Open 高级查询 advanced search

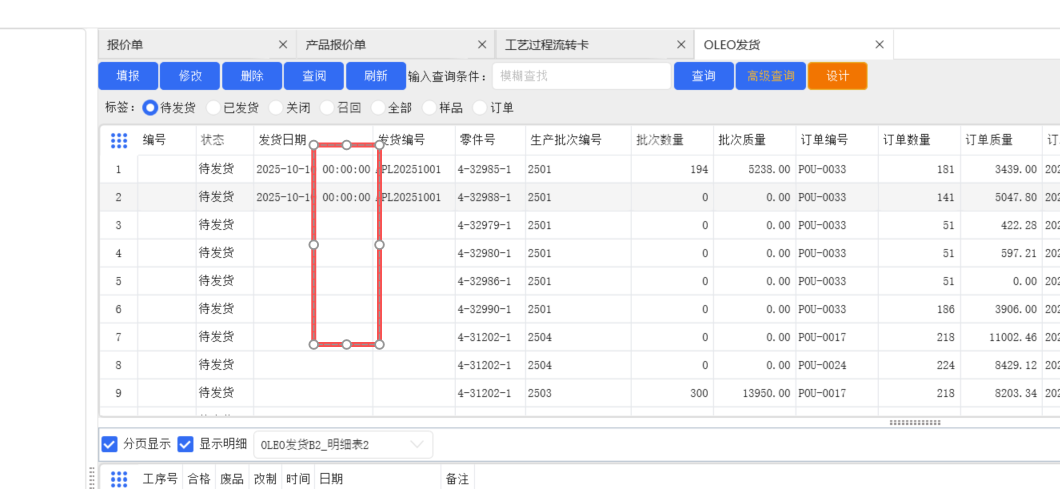pos(770,76)
